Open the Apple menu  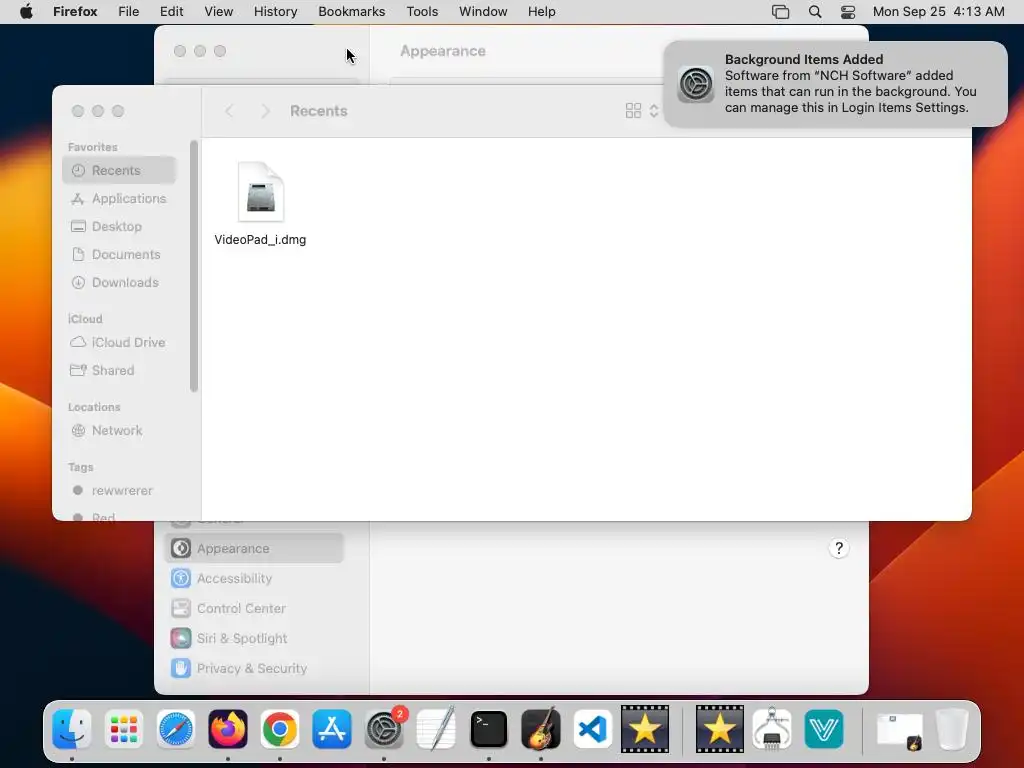[26, 12]
